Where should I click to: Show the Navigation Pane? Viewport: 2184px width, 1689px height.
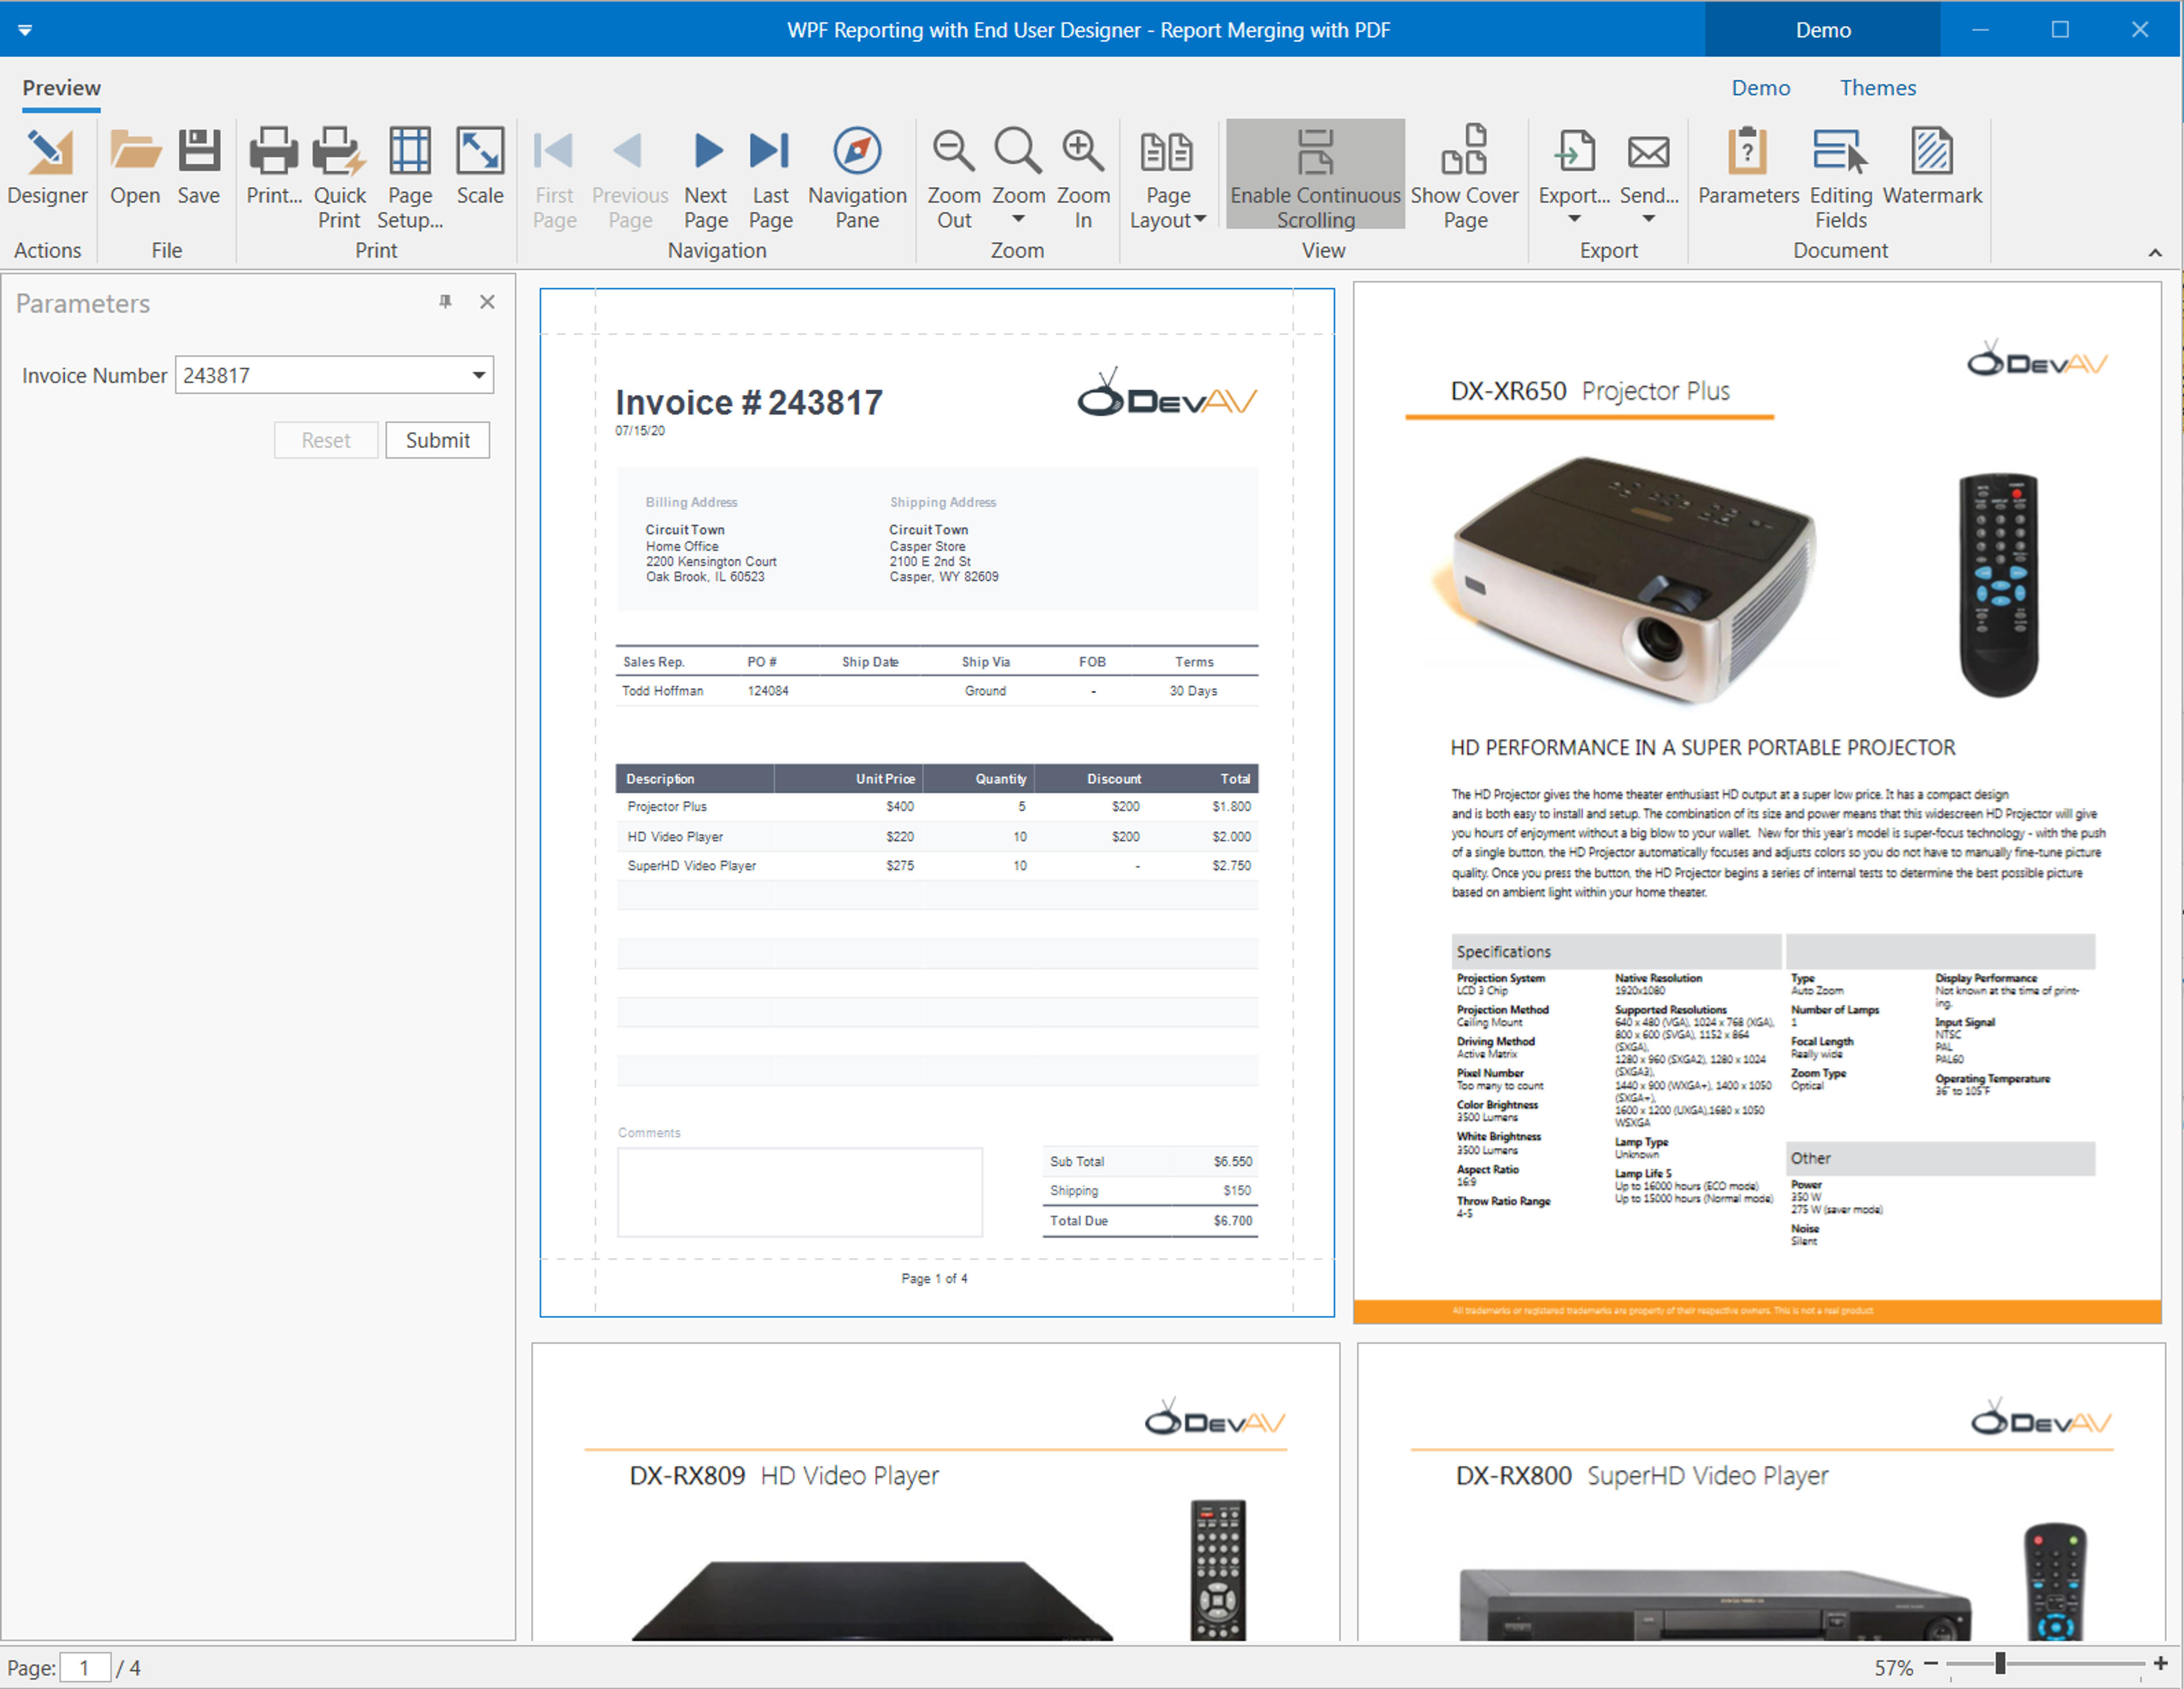coord(857,179)
